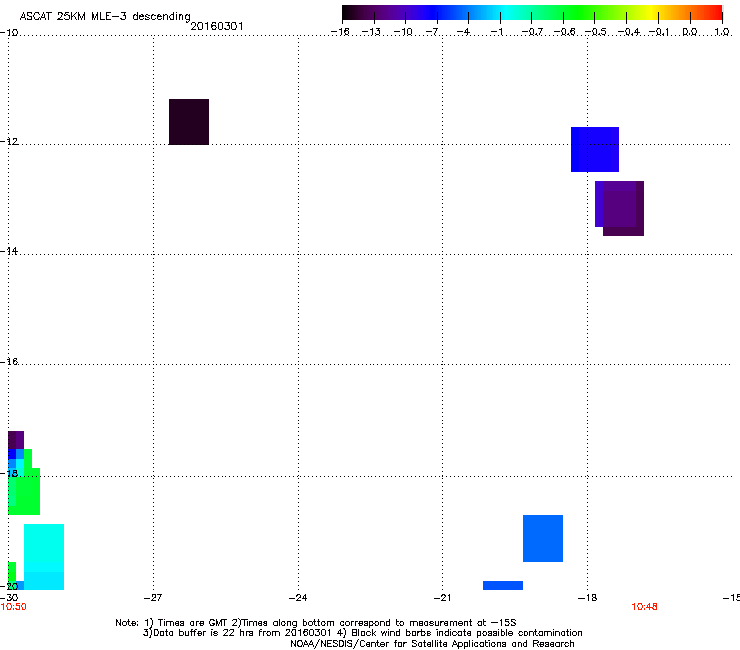This screenshot has width=740, height=650.
Task: Click the blue square cell below latitude -18
Action: (x=543, y=538)
